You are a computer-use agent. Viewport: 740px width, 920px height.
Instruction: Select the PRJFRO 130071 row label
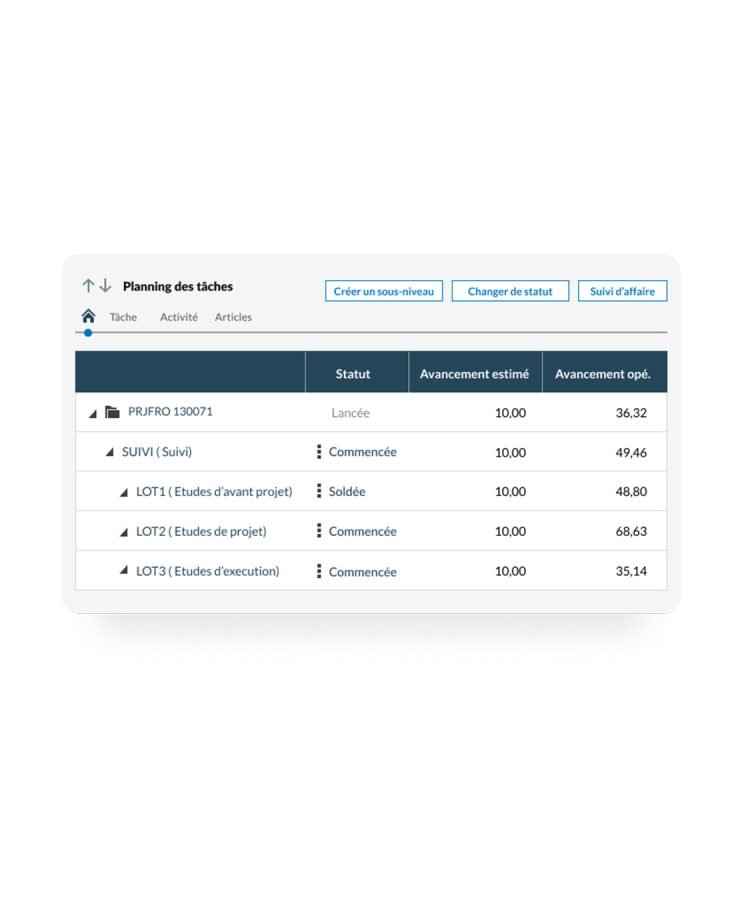pos(170,412)
